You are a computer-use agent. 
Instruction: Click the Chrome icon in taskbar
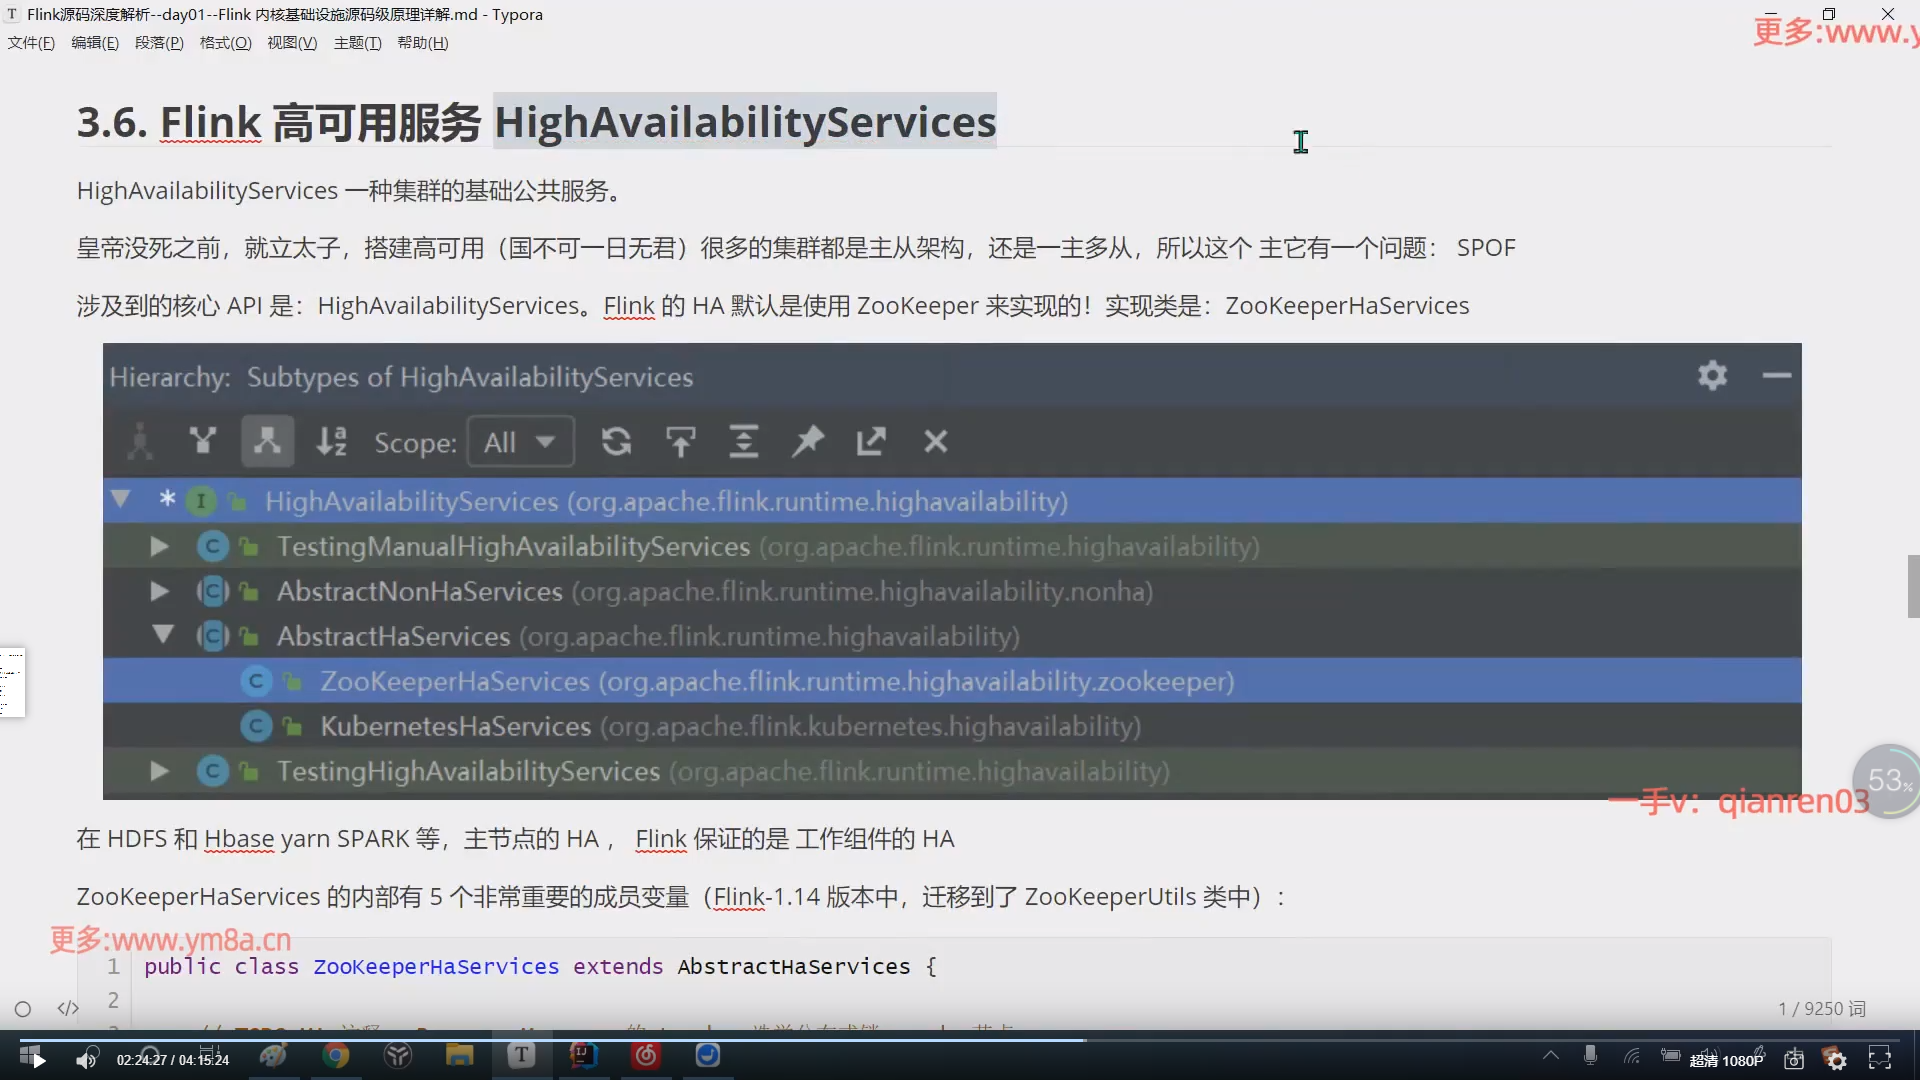coord(336,1056)
